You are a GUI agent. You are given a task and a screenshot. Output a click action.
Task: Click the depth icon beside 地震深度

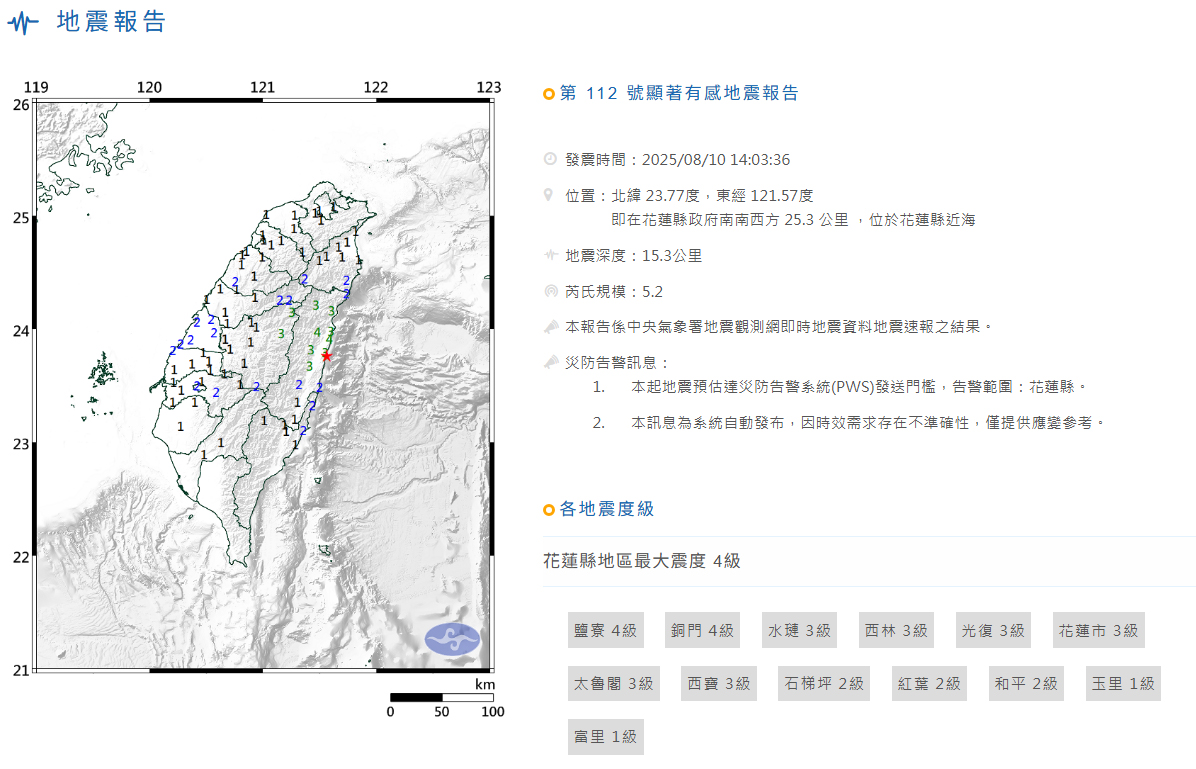click(549, 255)
